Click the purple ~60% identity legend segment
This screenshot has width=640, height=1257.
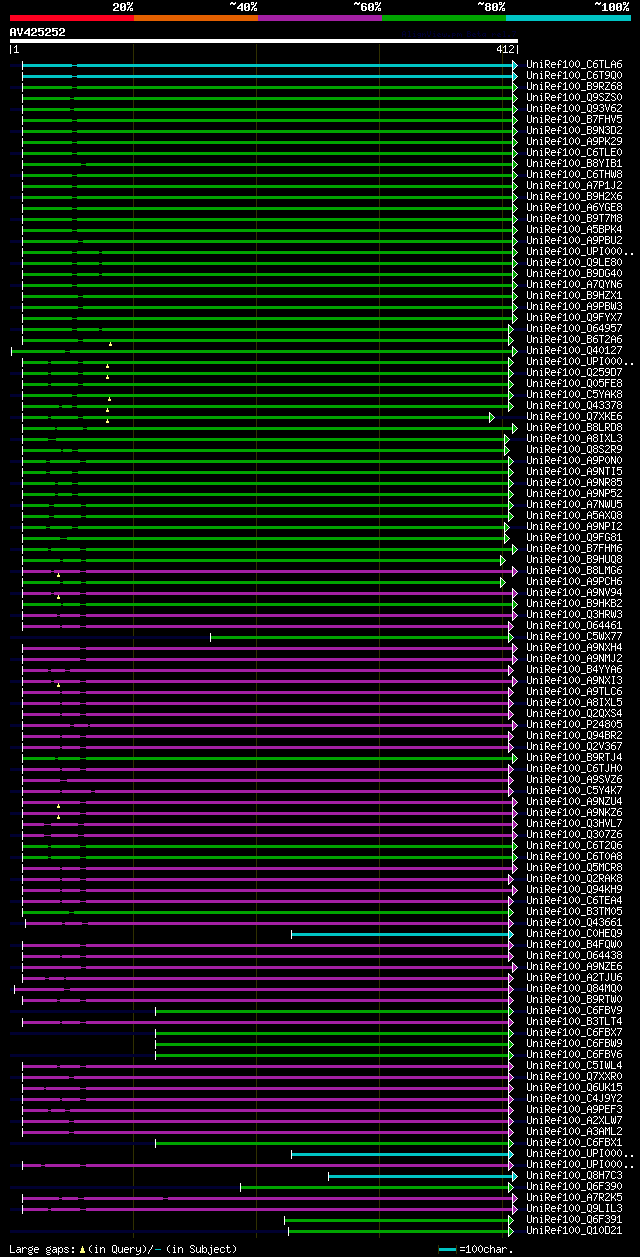[320, 17]
